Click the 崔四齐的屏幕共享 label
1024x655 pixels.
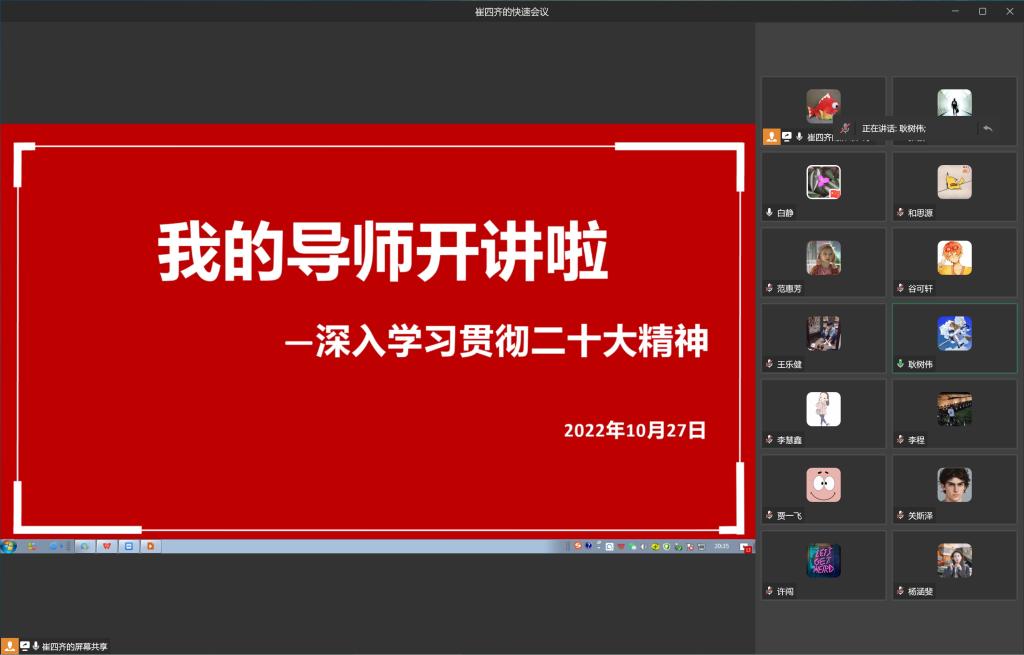[x=74, y=647]
